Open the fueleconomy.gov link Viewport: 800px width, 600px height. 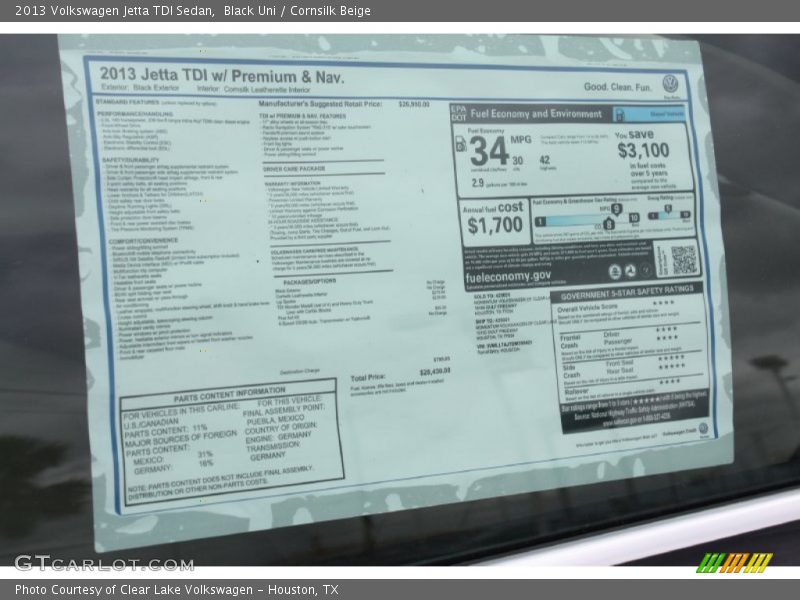[508, 275]
